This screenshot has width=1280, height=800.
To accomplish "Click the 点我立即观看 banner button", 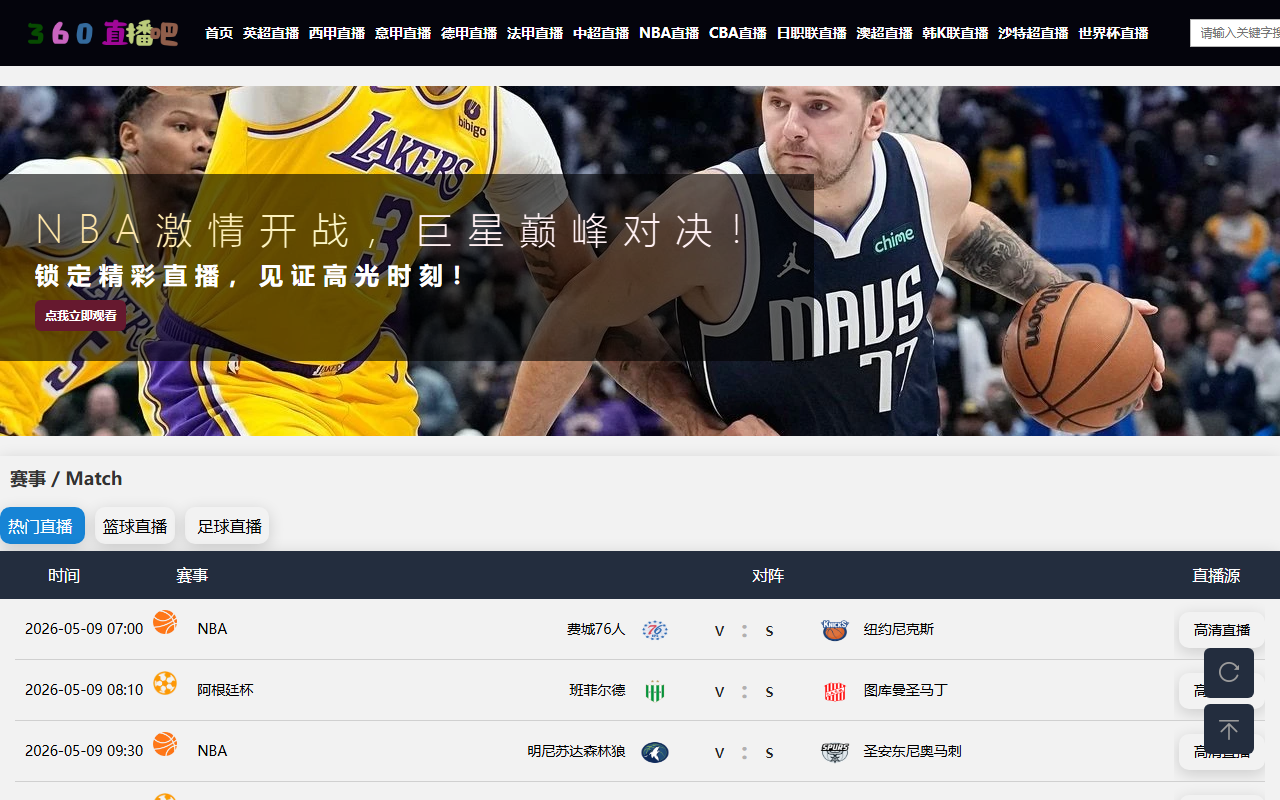I will pos(81,315).
